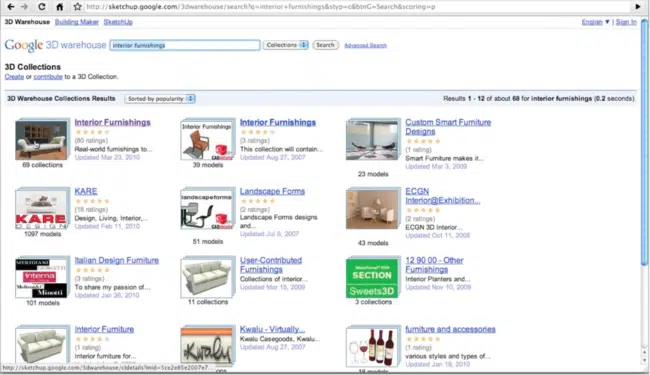The width and height of the screenshot is (650, 375).
Task: Open the wine bottles thumbnail
Action: [372, 346]
